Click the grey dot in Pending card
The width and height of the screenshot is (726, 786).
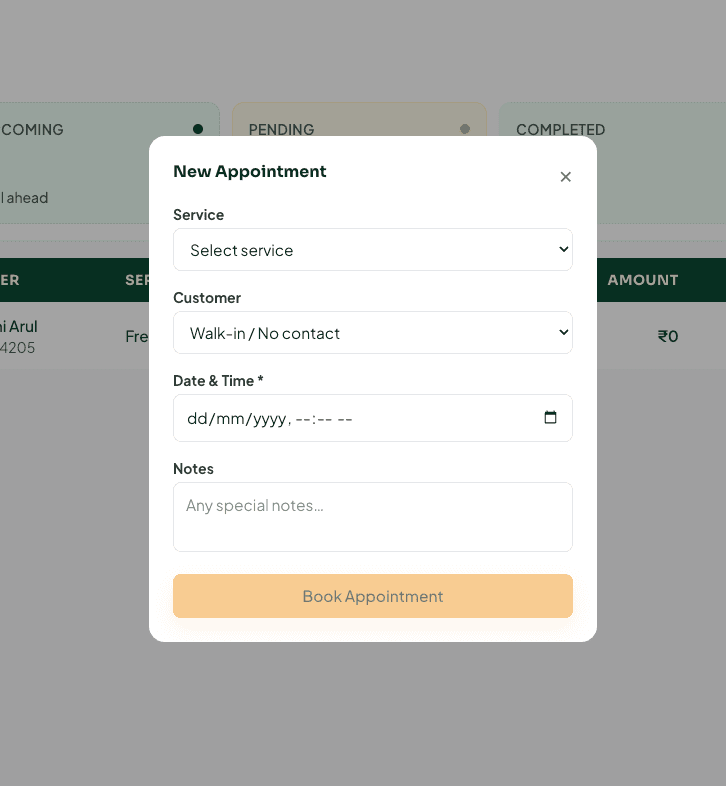[x=465, y=129]
